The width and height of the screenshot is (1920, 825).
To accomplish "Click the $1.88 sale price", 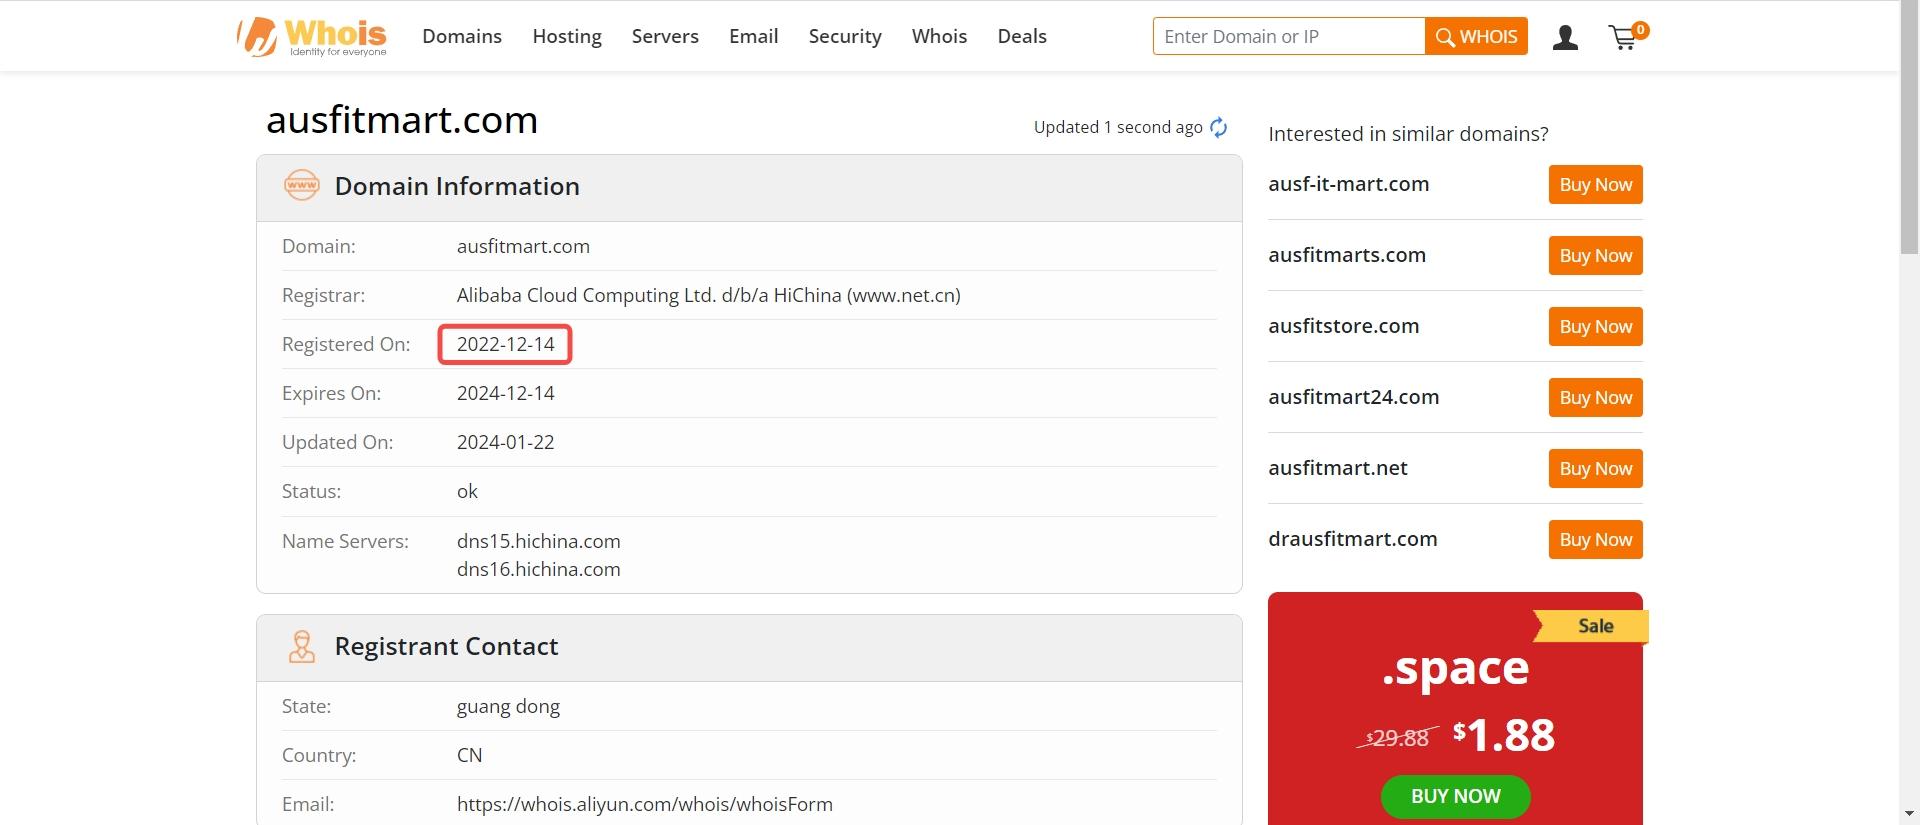I will tap(1504, 735).
